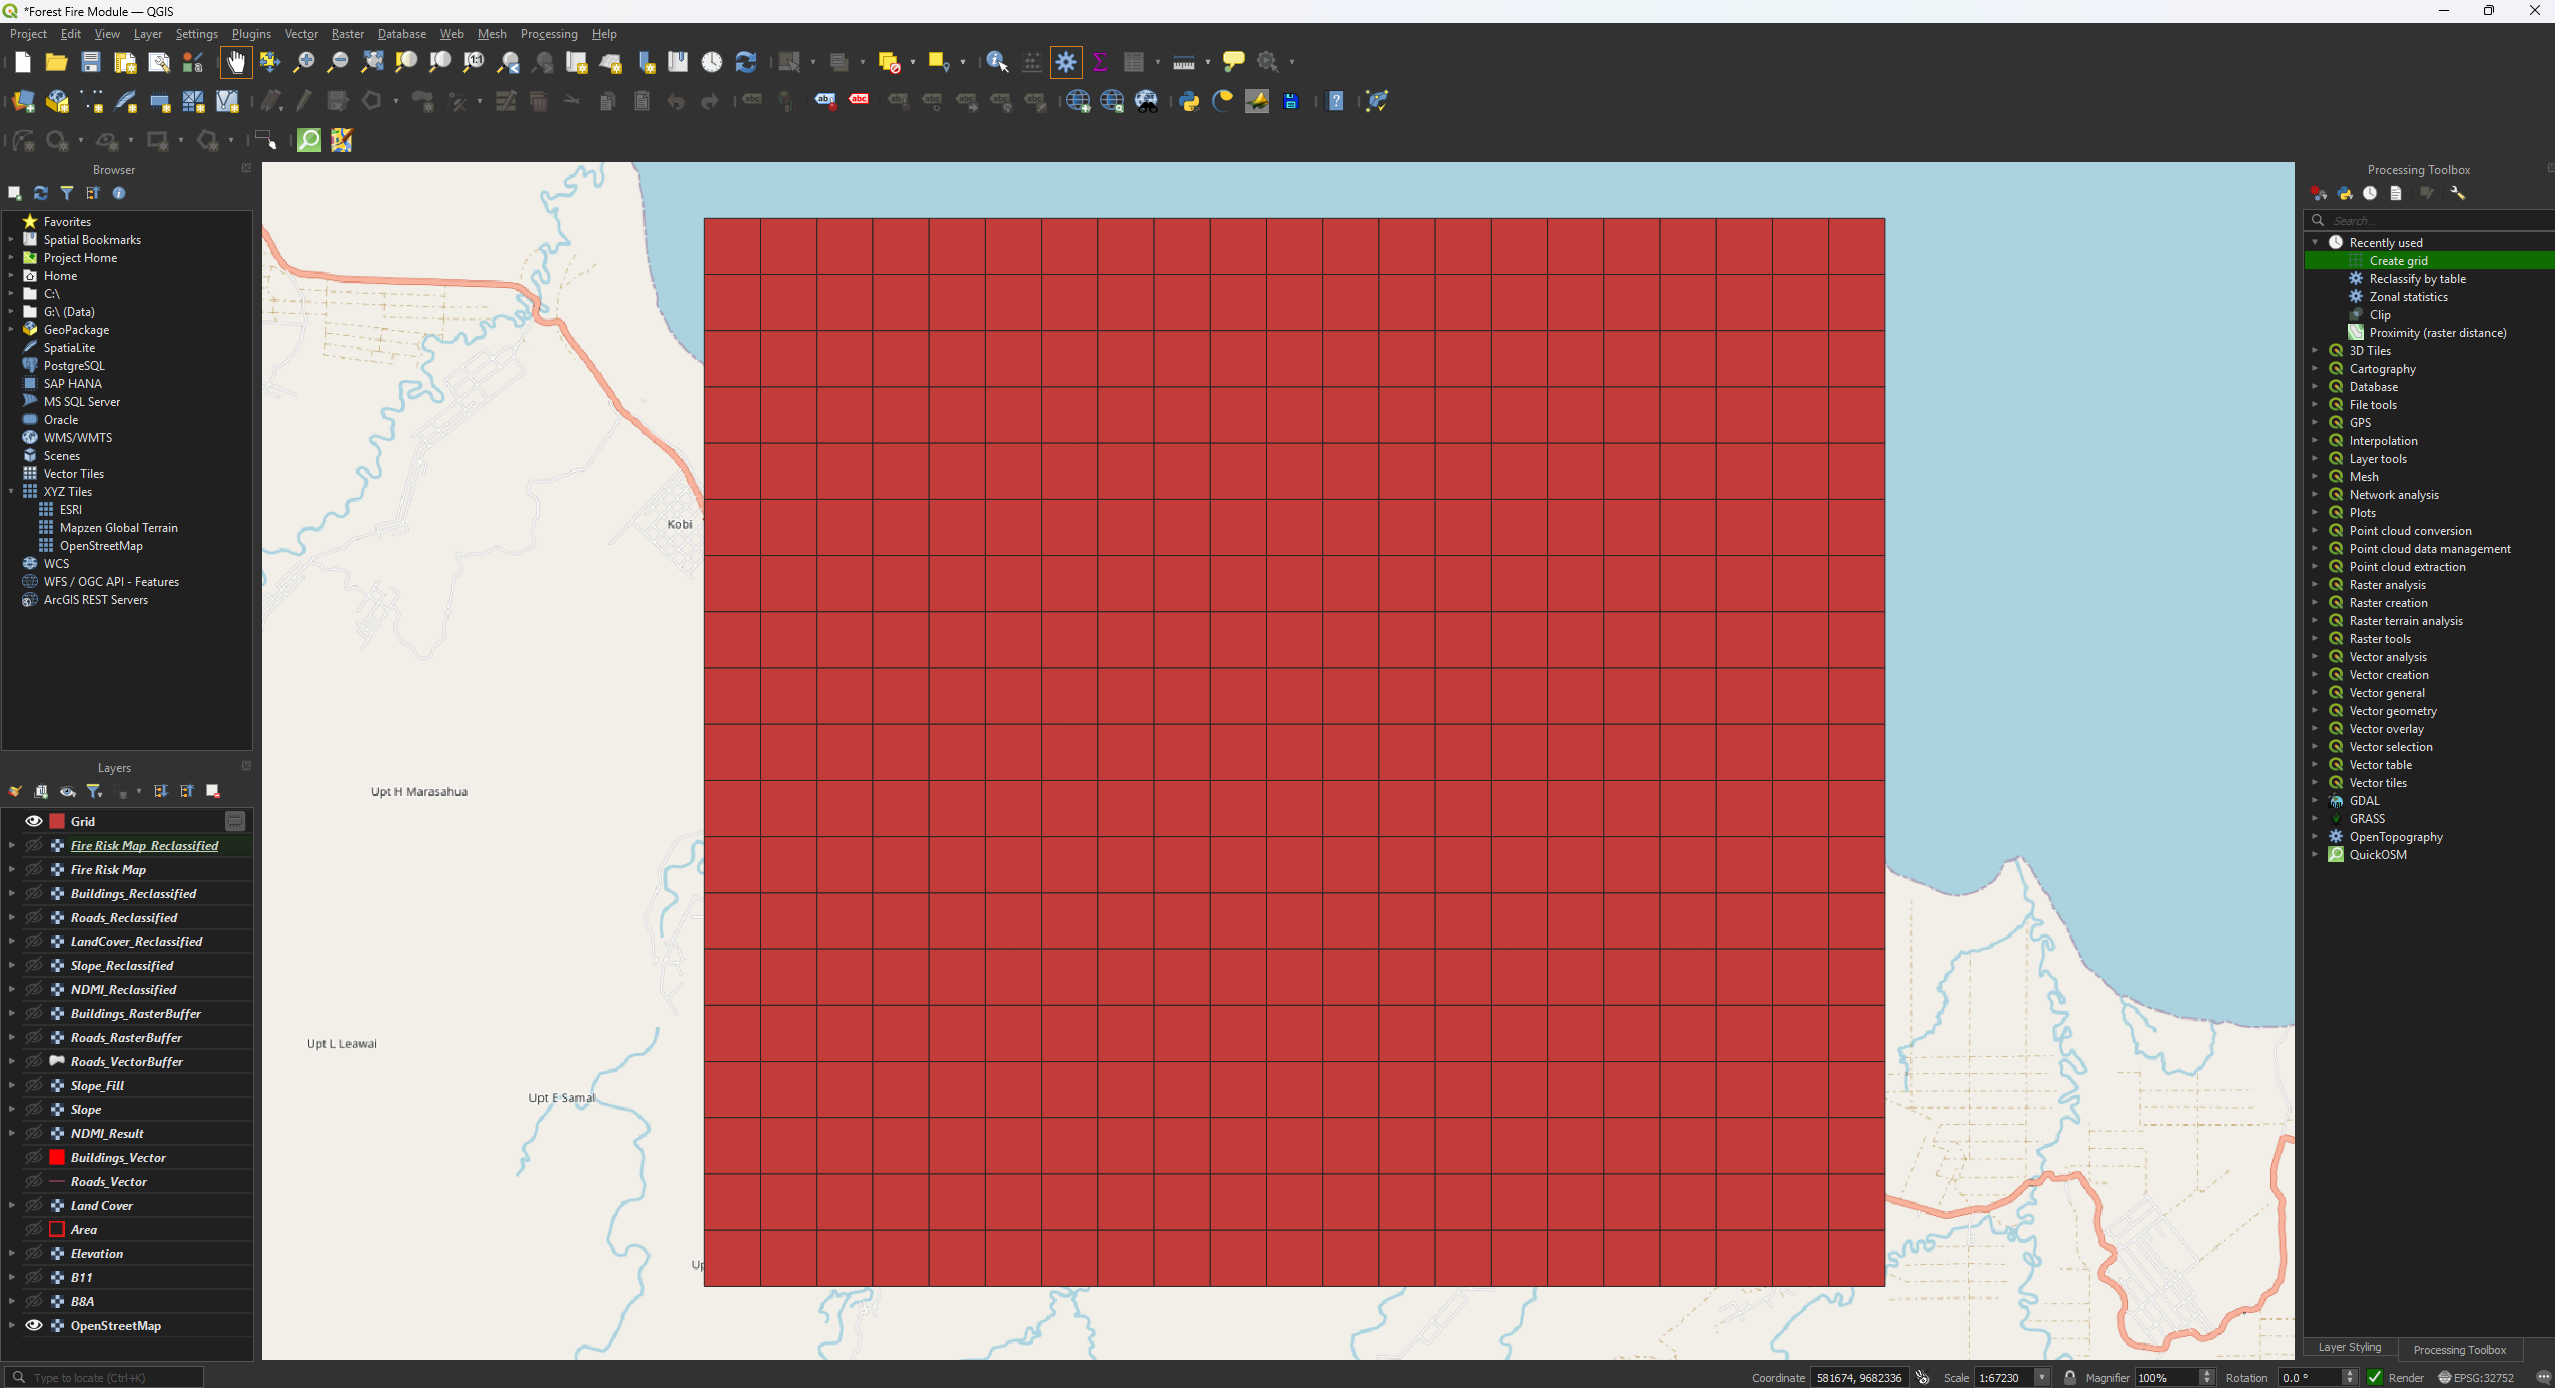Click the Refresh map canvas icon
This screenshot has width=2555, height=1388.
745,62
